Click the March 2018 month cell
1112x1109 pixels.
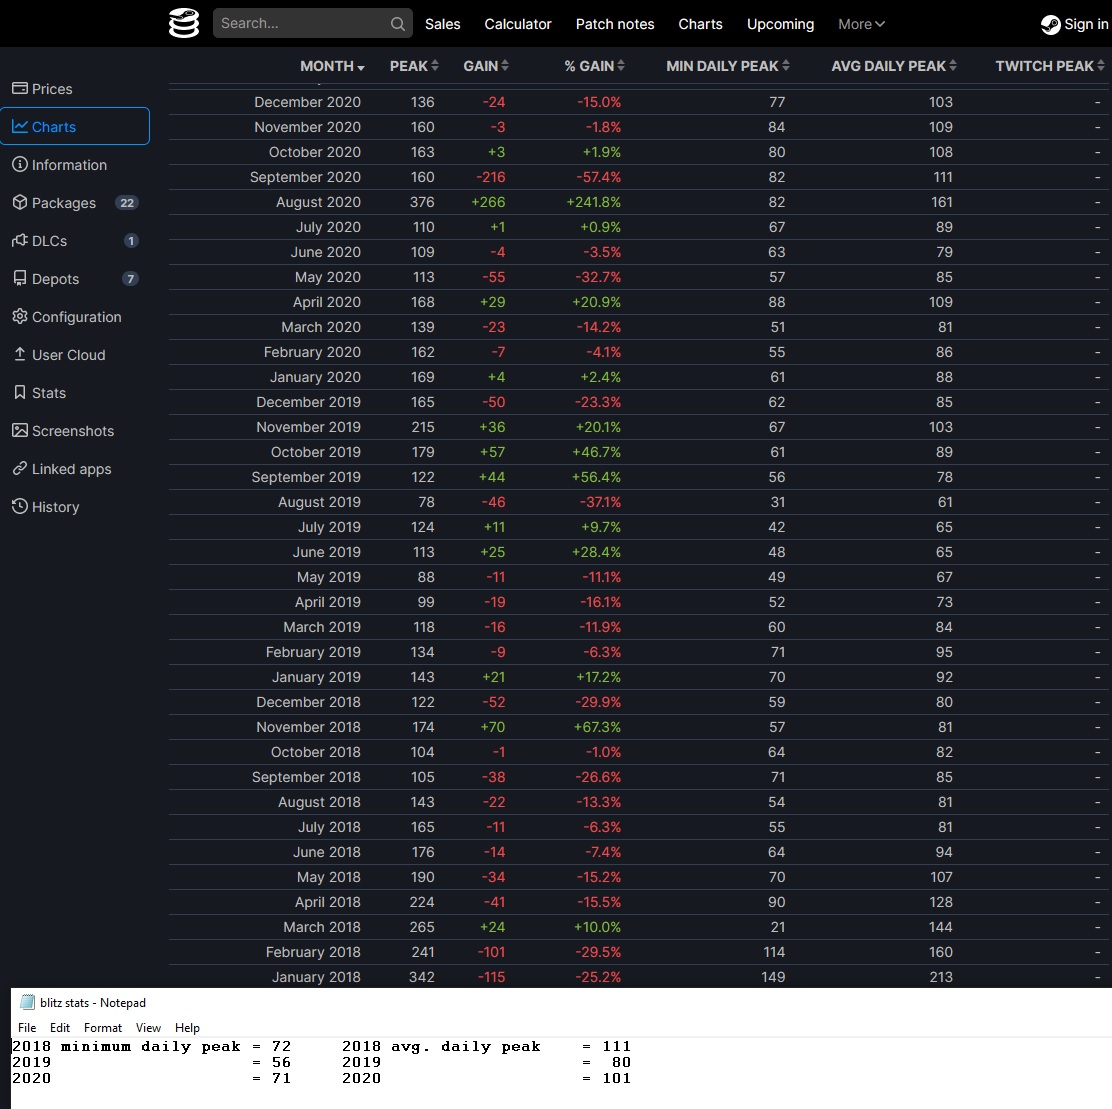tap(321, 927)
